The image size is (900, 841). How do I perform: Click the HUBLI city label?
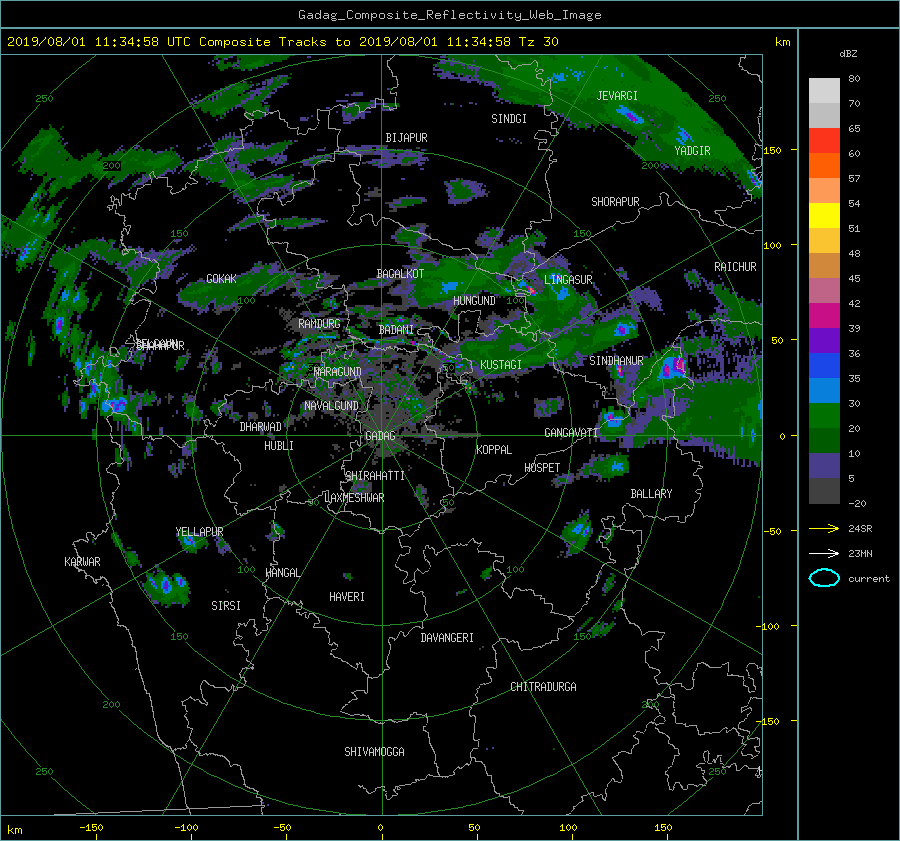pos(279,446)
